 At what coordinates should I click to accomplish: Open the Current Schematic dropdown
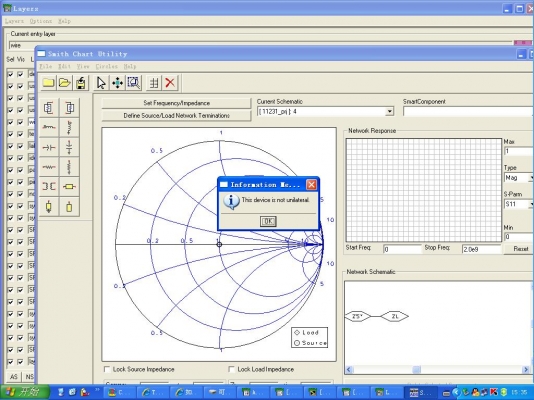coord(389,112)
